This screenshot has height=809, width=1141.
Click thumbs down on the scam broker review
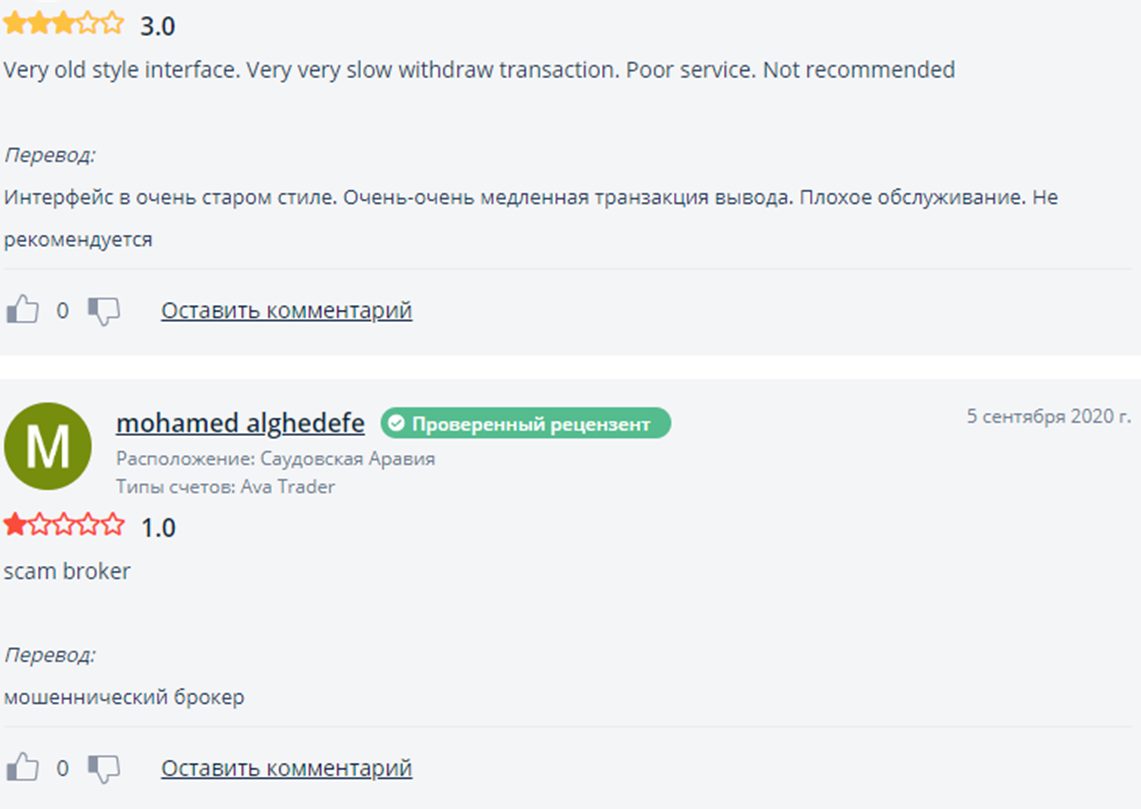(104, 769)
